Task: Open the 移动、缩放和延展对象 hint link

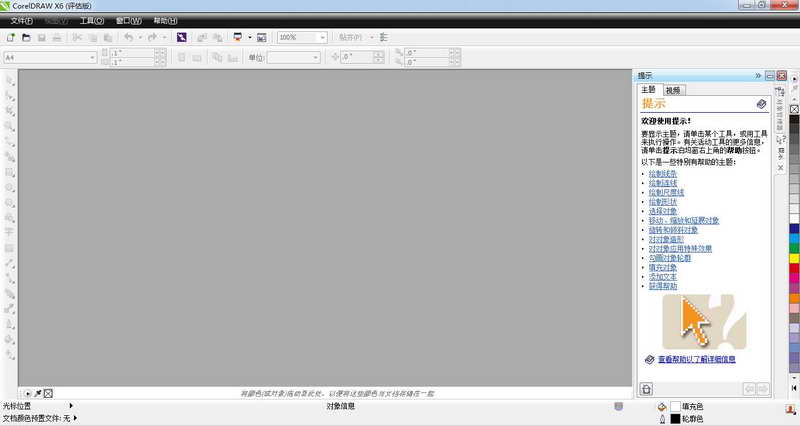Action: 684,220
